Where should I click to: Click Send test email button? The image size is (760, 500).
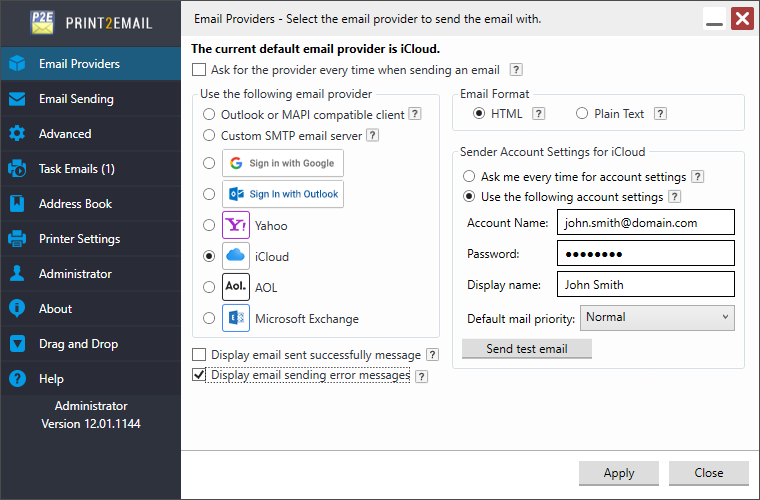pos(527,349)
